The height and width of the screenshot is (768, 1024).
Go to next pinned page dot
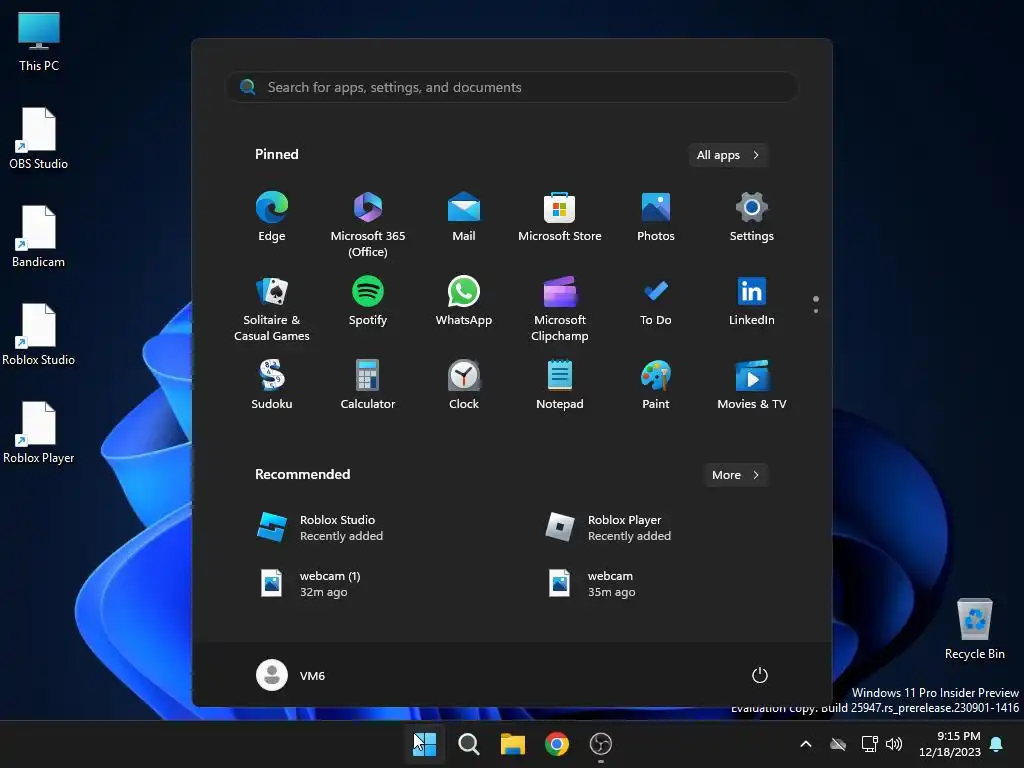pos(816,311)
